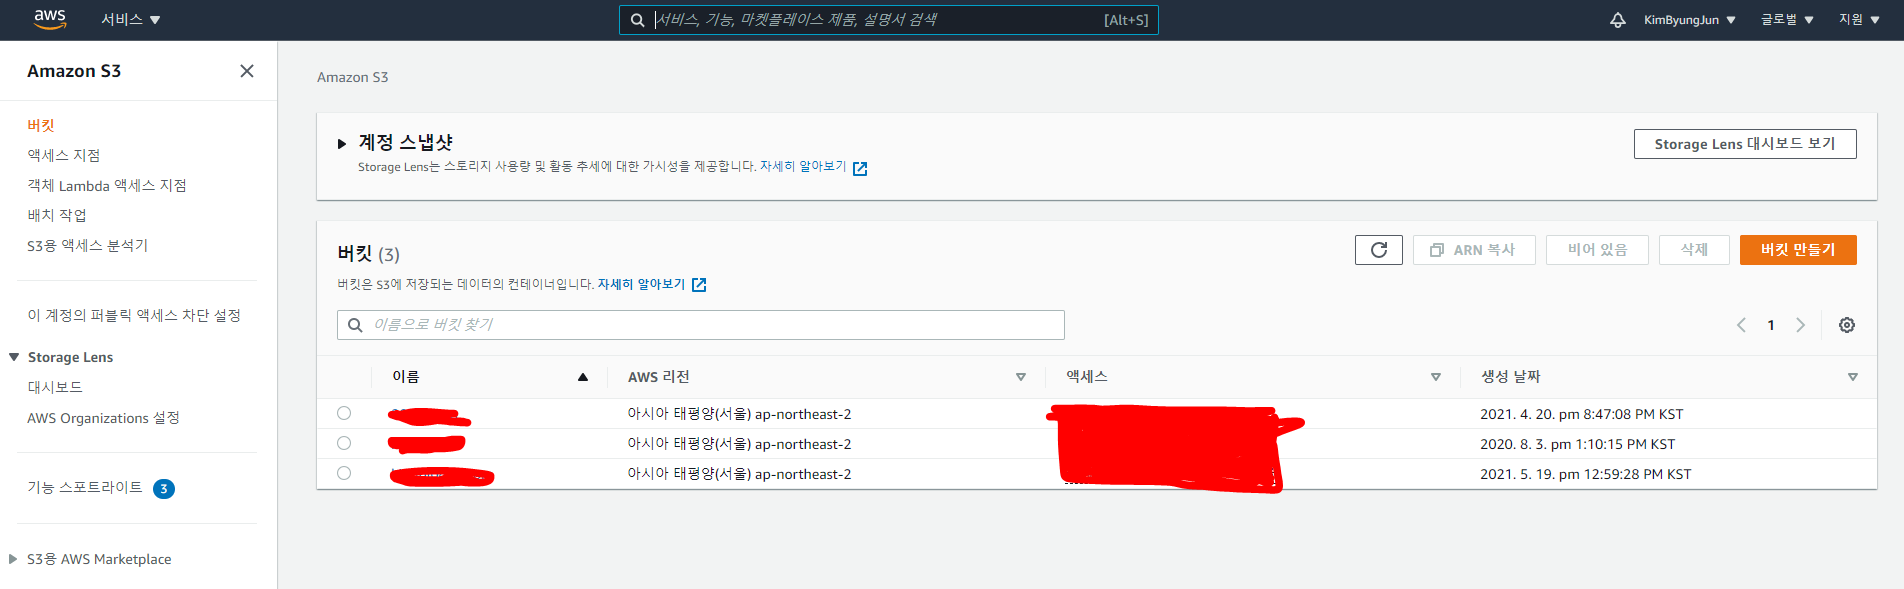Screen dimensions: 1904x589
Task: Open table preferences gear icon
Action: (1847, 325)
